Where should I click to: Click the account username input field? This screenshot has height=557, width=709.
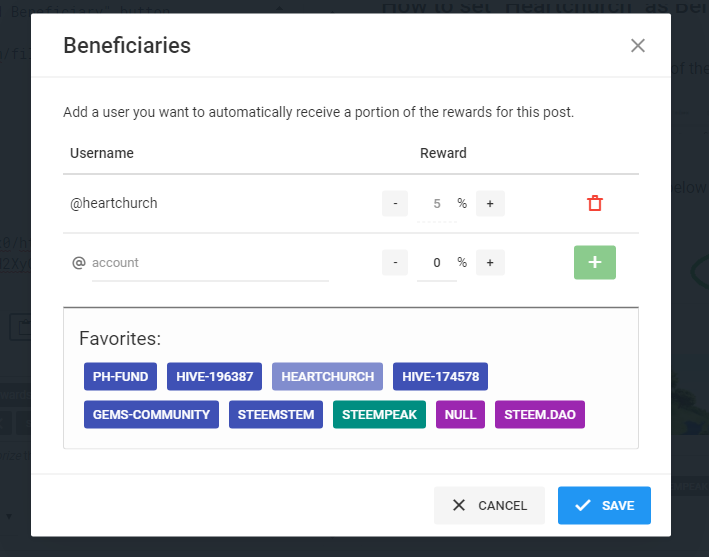click(210, 263)
